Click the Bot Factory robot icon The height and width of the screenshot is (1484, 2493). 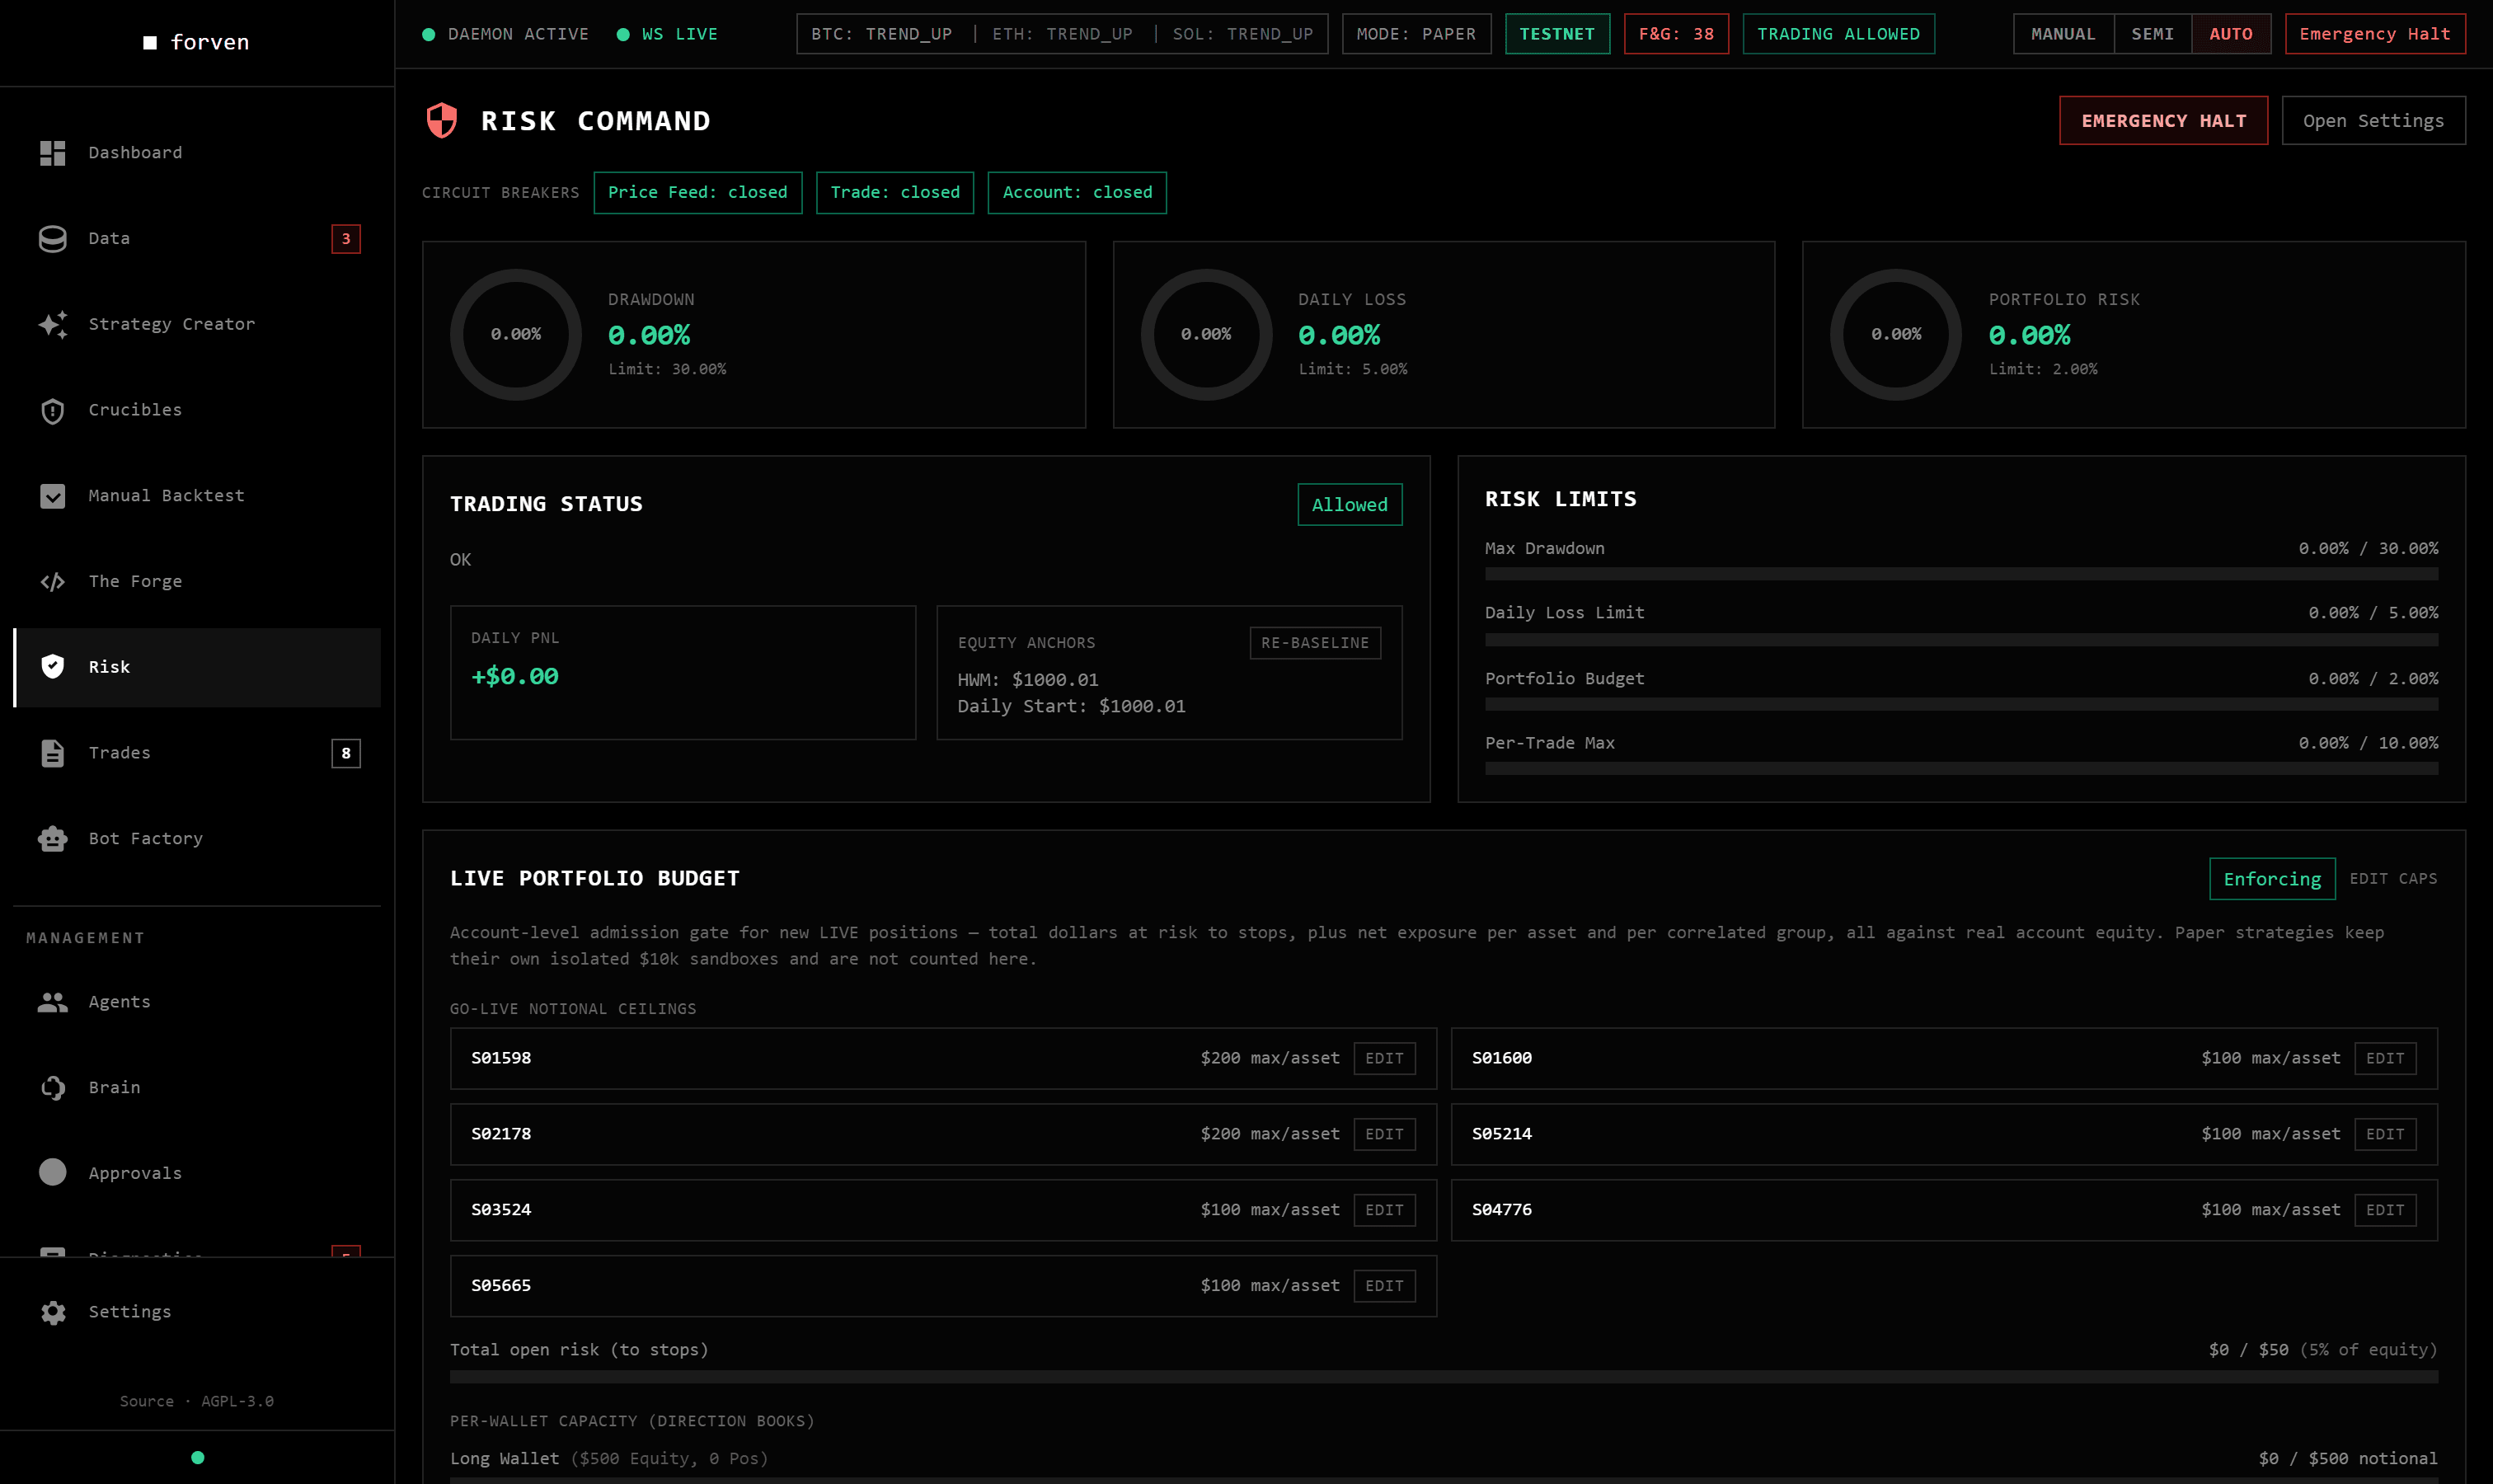[52, 839]
